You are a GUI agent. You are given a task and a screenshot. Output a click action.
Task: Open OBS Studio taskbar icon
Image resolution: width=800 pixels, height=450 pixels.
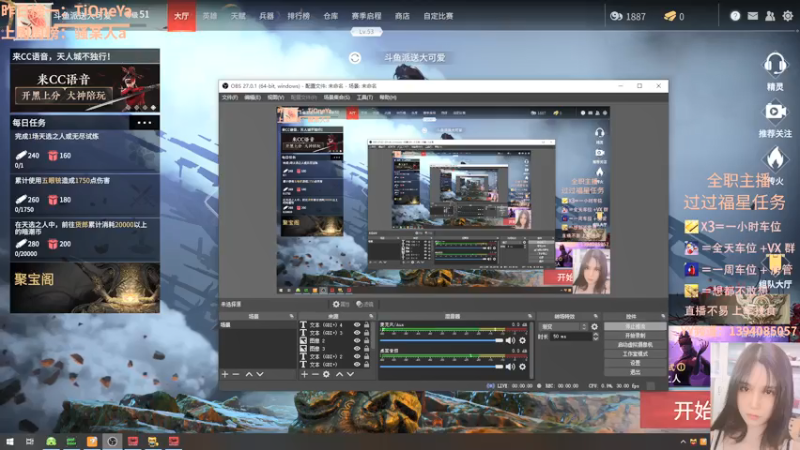pyautogui.click(x=112, y=441)
